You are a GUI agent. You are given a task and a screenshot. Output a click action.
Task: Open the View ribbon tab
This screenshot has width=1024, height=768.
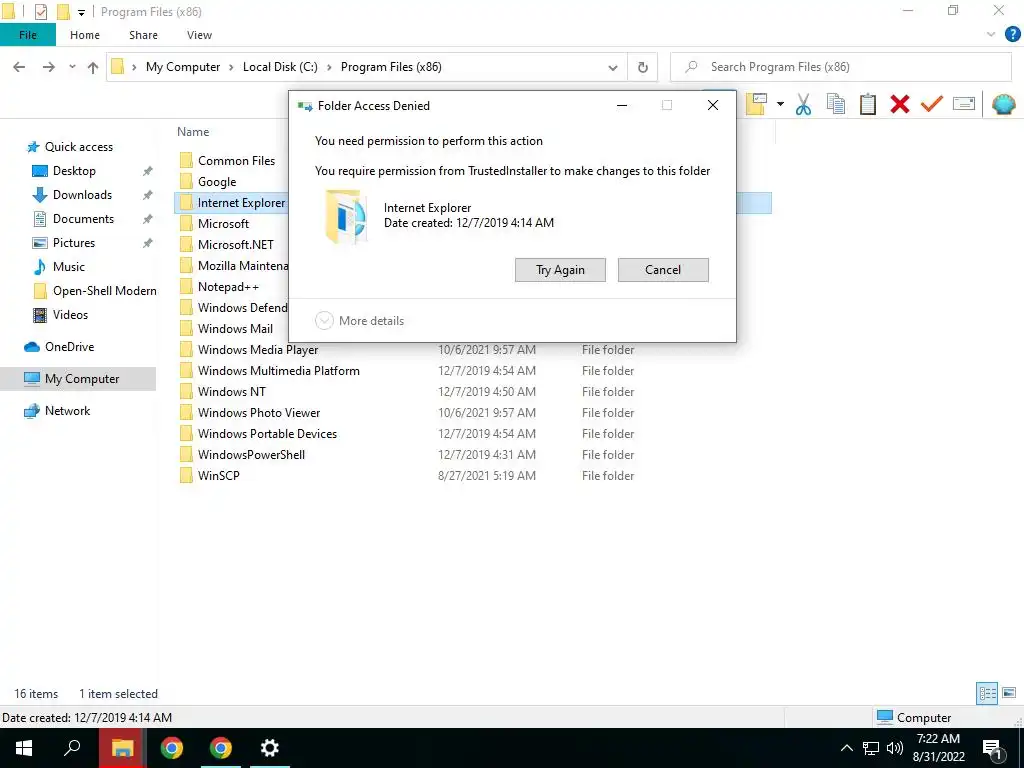point(199,35)
